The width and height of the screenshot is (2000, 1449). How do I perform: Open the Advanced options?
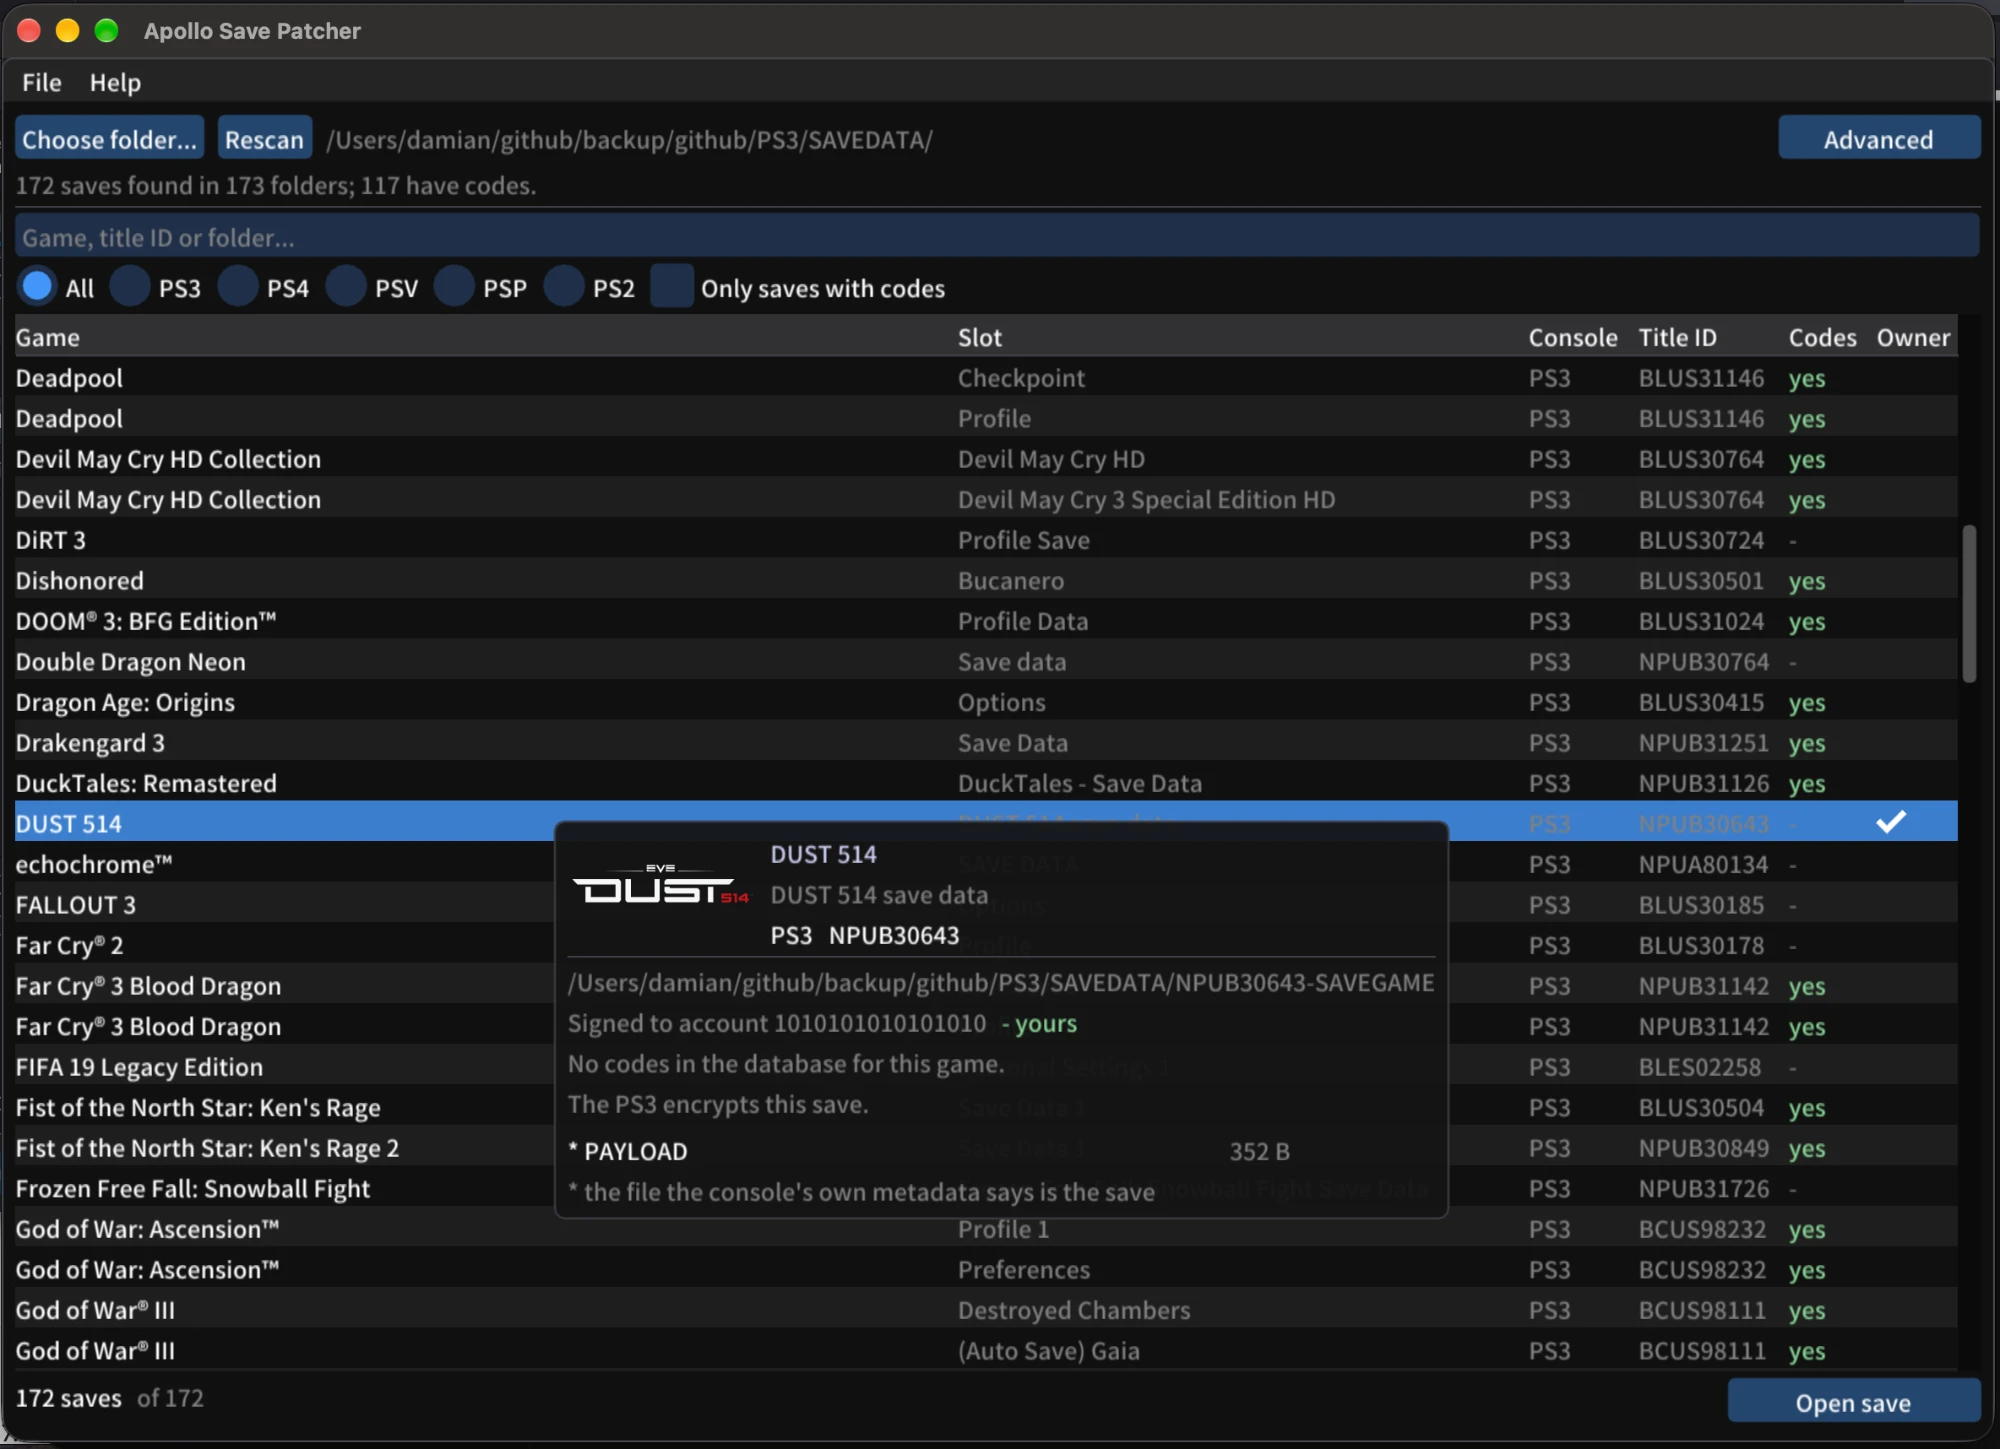click(1878, 139)
